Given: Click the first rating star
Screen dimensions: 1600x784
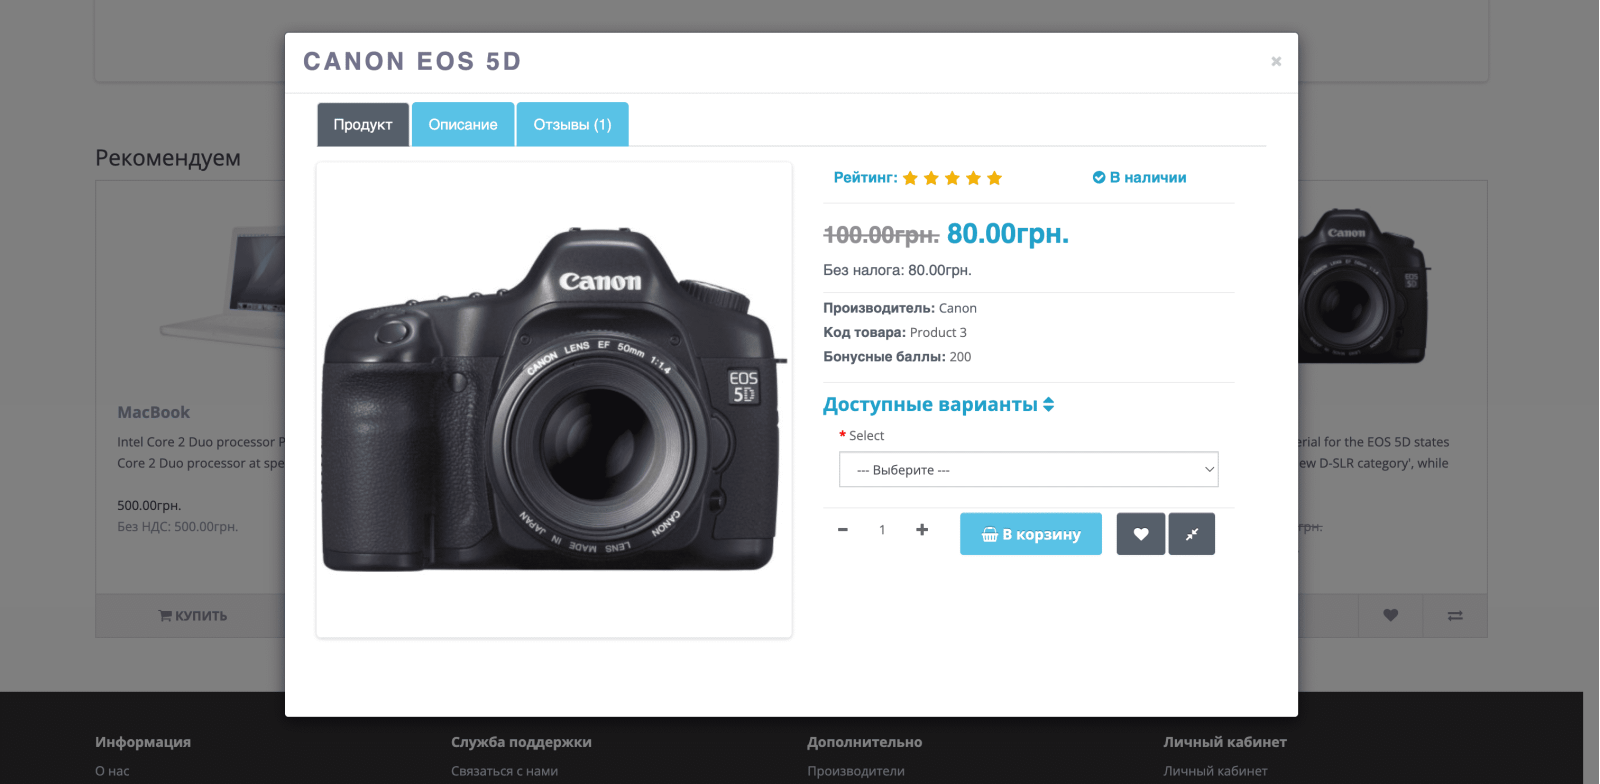Looking at the screenshot, I should [910, 178].
